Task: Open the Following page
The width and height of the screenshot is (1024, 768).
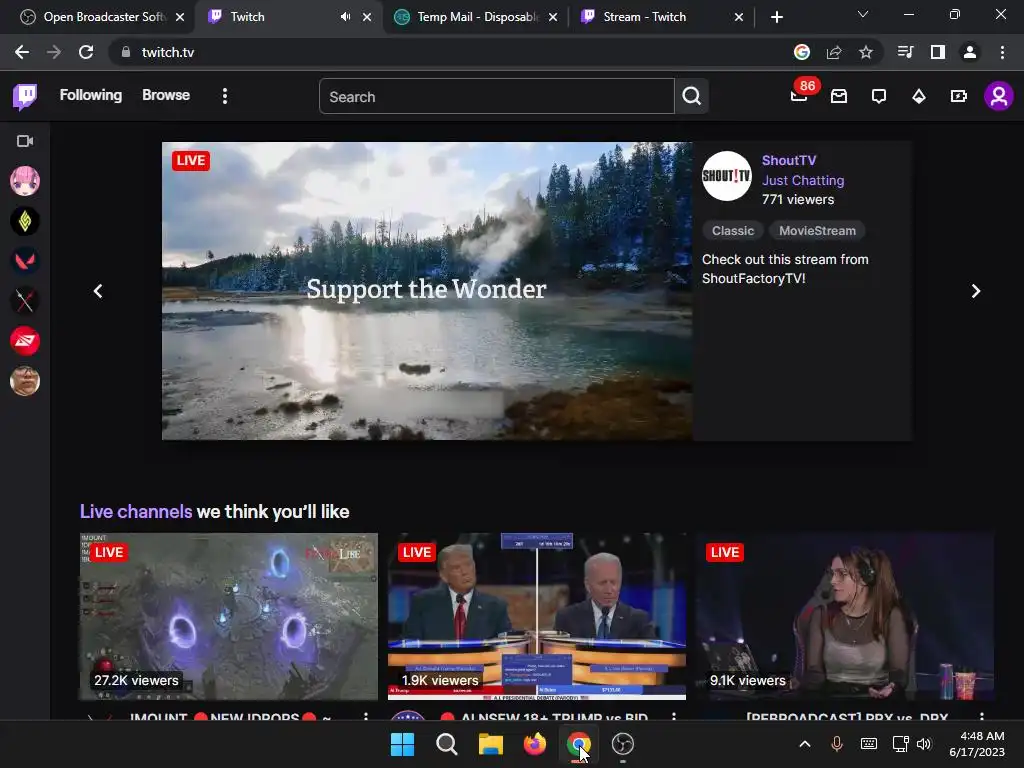Action: point(91,95)
